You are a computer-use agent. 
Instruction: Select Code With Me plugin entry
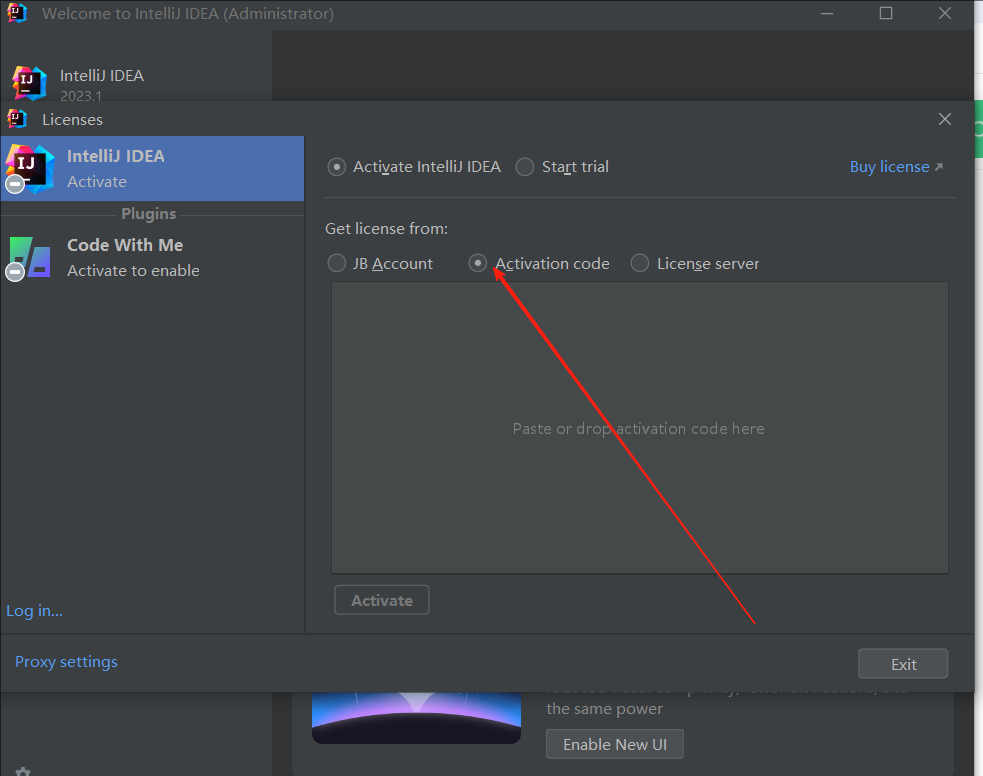(x=152, y=258)
